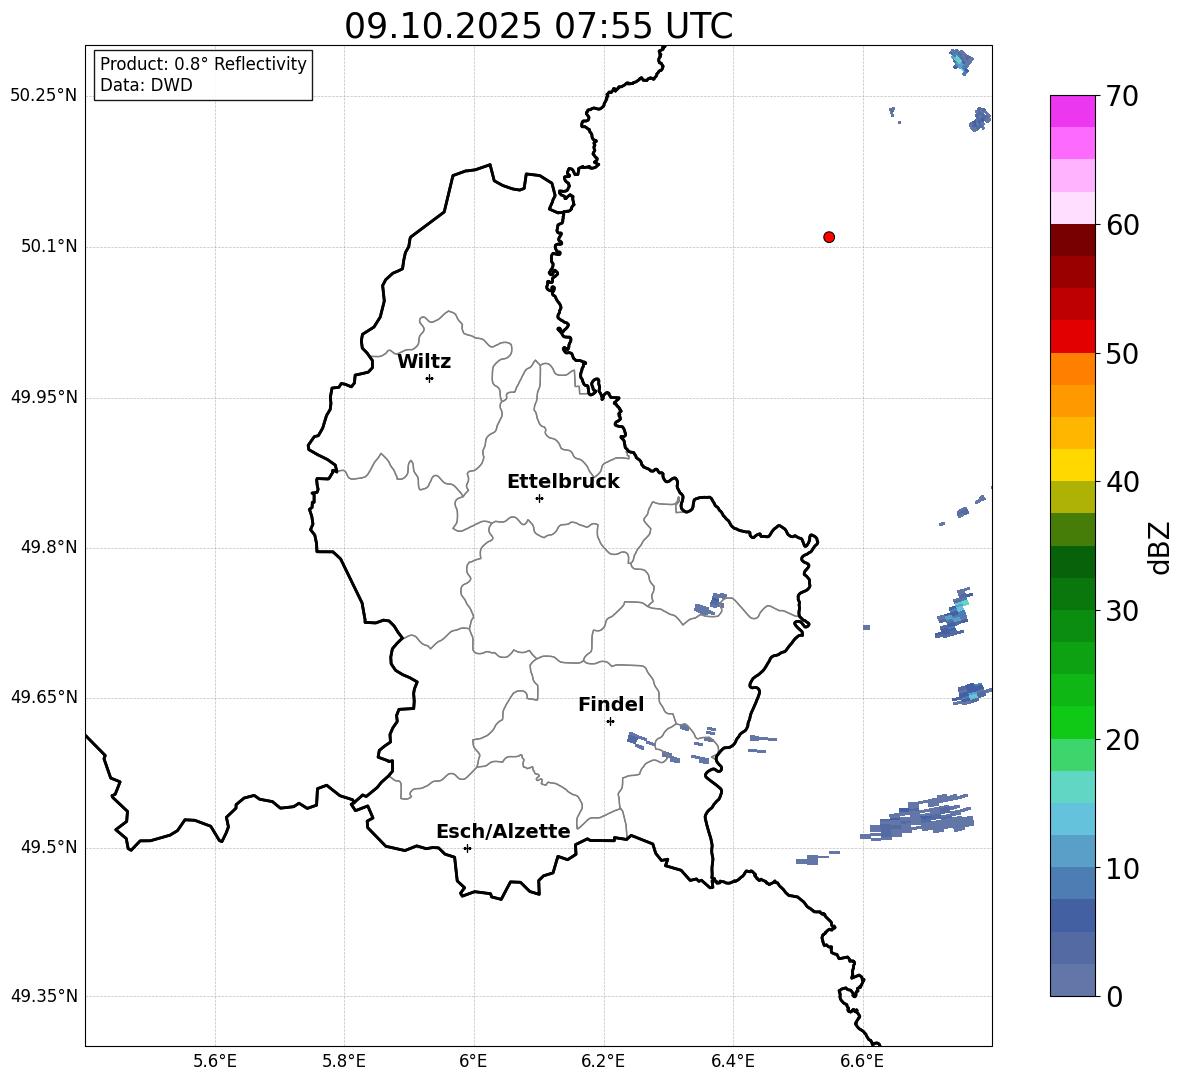The width and height of the screenshot is (1184, 1081).
Task: Click the colorbar 30 tick label
Action: pos(1122,611)
